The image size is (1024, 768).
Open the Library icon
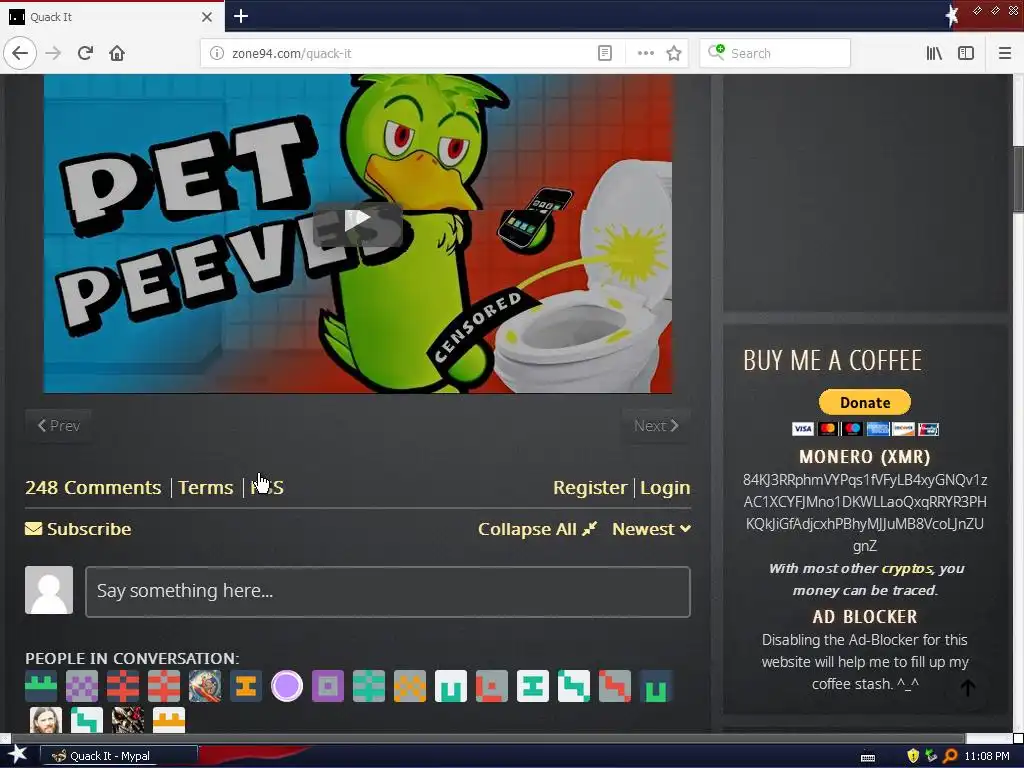pyautogui.click(x=934, y=53)
